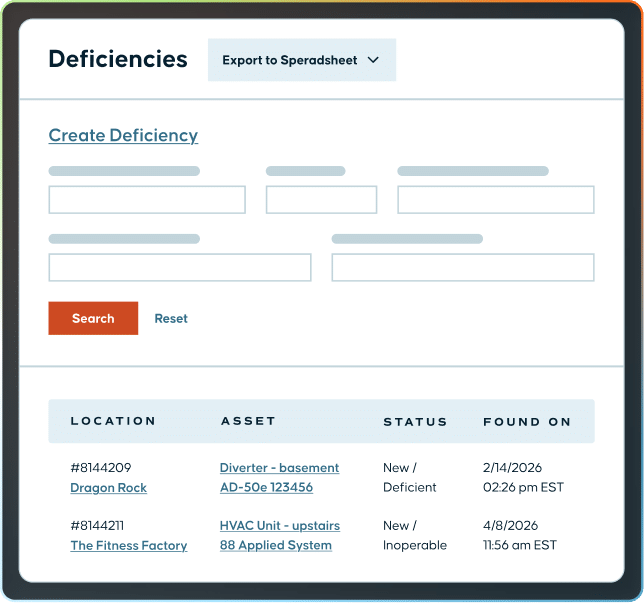Click the AD-50e 123456 asset link
This screenshot has width=644, height=603.
(x=266, y=488)
